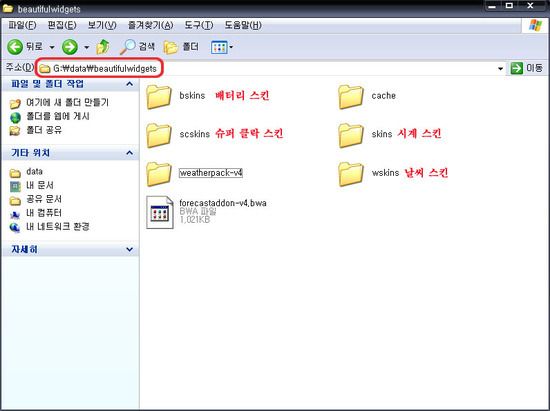Open 공유 문서 in sidebar
Image resolution: width=550 pixels, height=411 pixels.
[44, 199]
